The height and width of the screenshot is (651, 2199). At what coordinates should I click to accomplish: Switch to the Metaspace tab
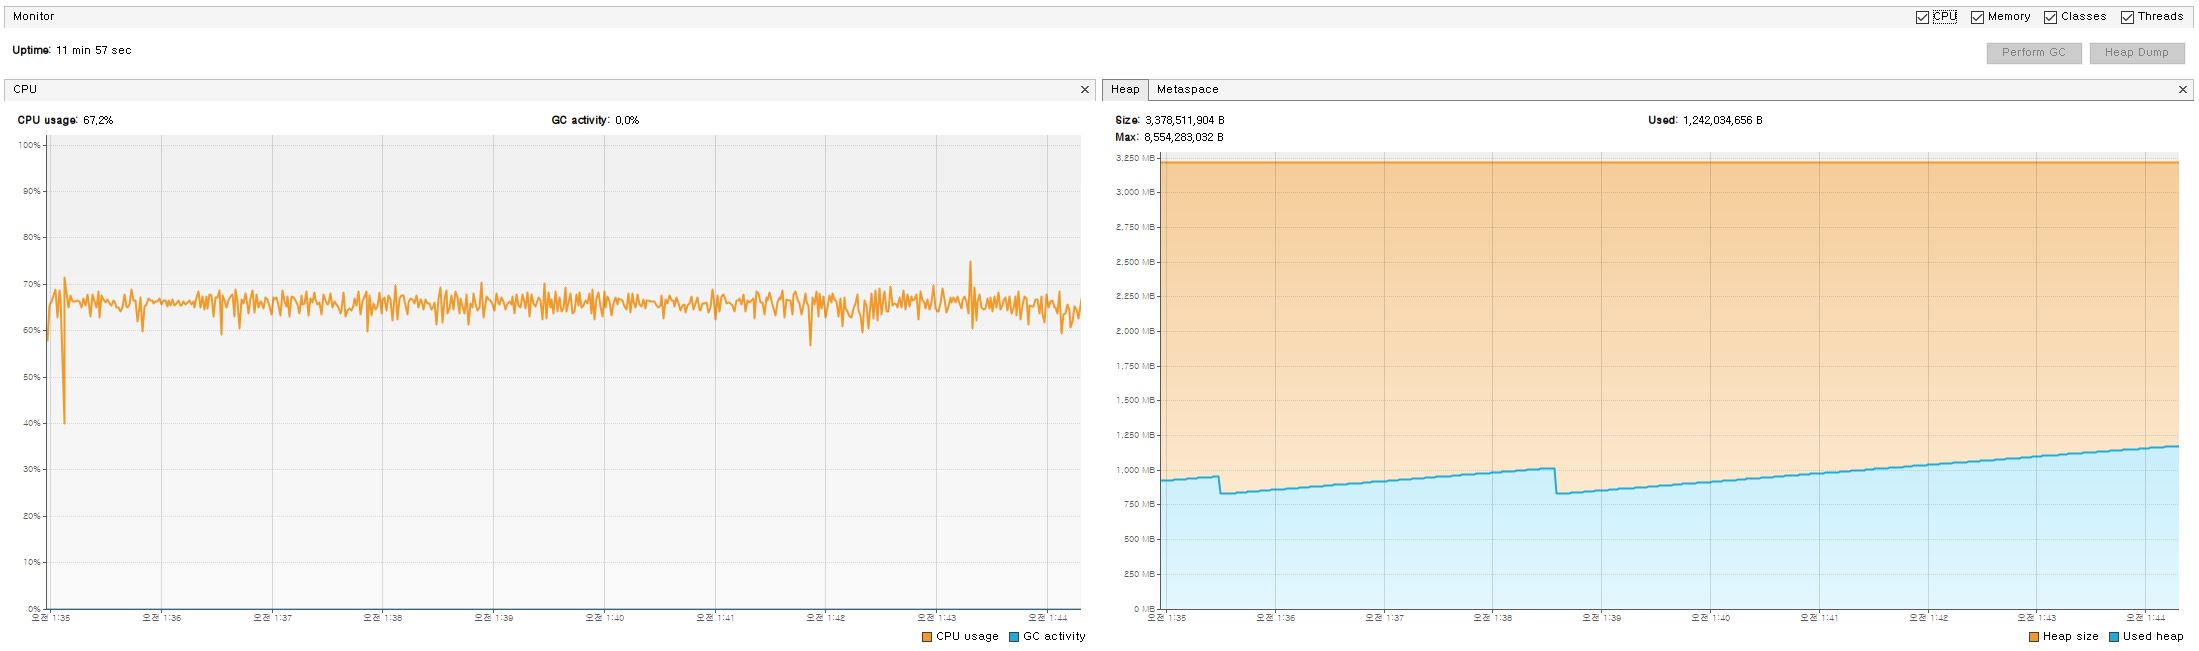point(1187,90)
